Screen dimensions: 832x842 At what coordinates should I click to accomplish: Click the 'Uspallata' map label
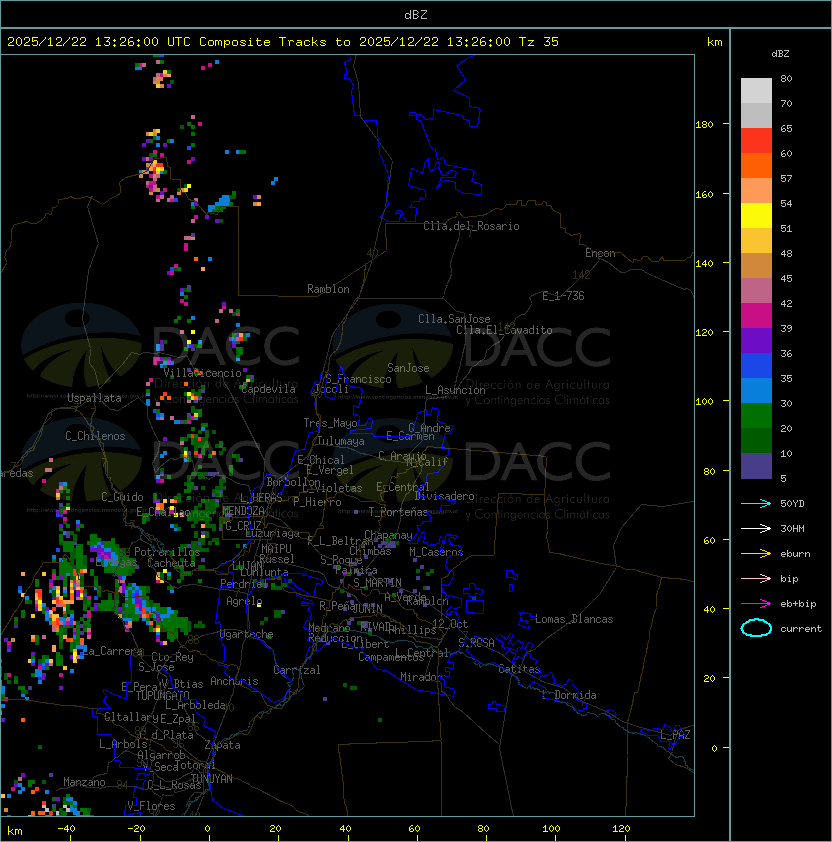point(94,398)
